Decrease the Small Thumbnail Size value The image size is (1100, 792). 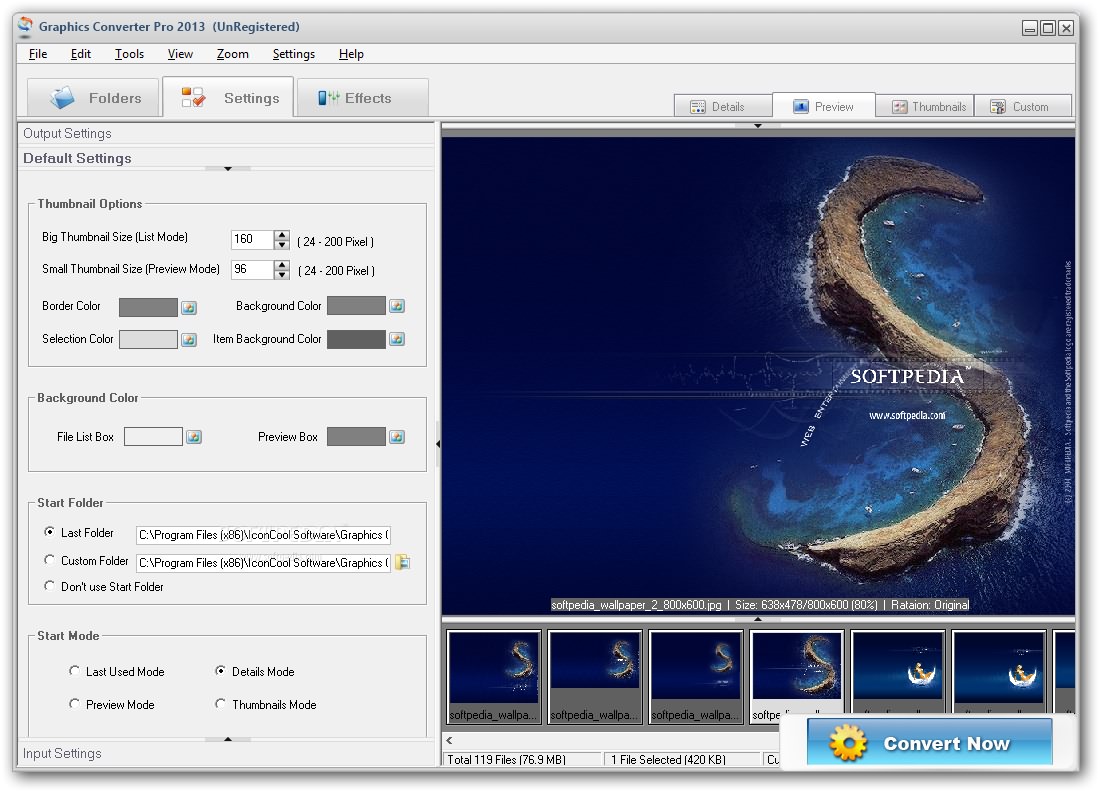(x=281, y=275)
